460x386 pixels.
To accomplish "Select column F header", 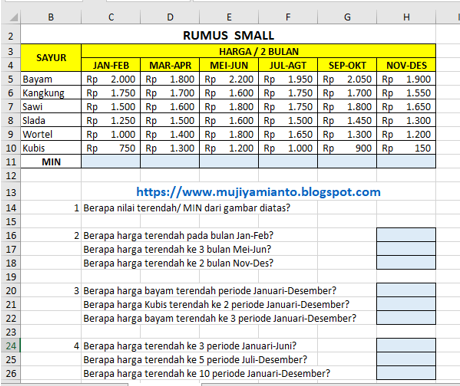I will point(288,17).
